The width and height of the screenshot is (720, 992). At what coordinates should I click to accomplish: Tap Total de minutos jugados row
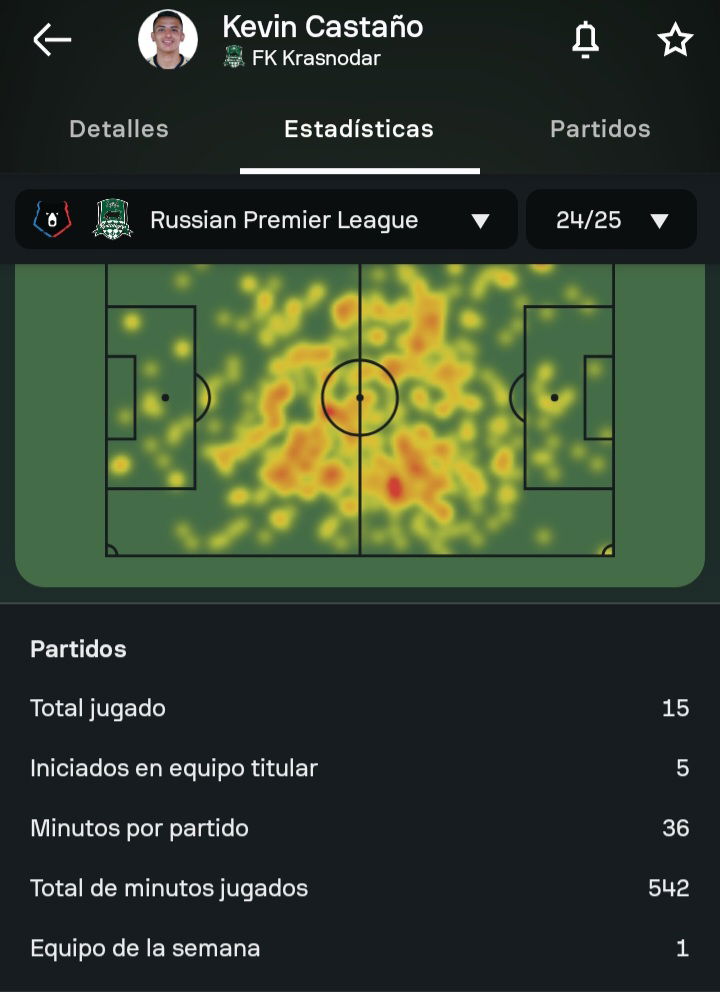(359, 888)
